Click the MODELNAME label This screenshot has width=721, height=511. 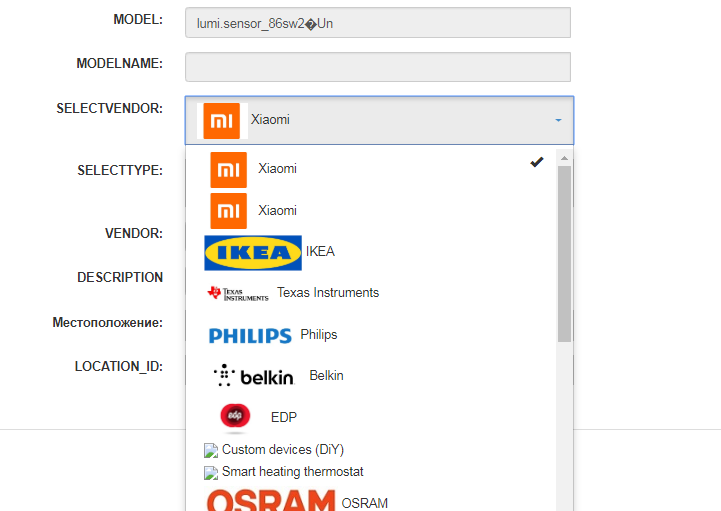pyautogui.click(x=120, y=63)
